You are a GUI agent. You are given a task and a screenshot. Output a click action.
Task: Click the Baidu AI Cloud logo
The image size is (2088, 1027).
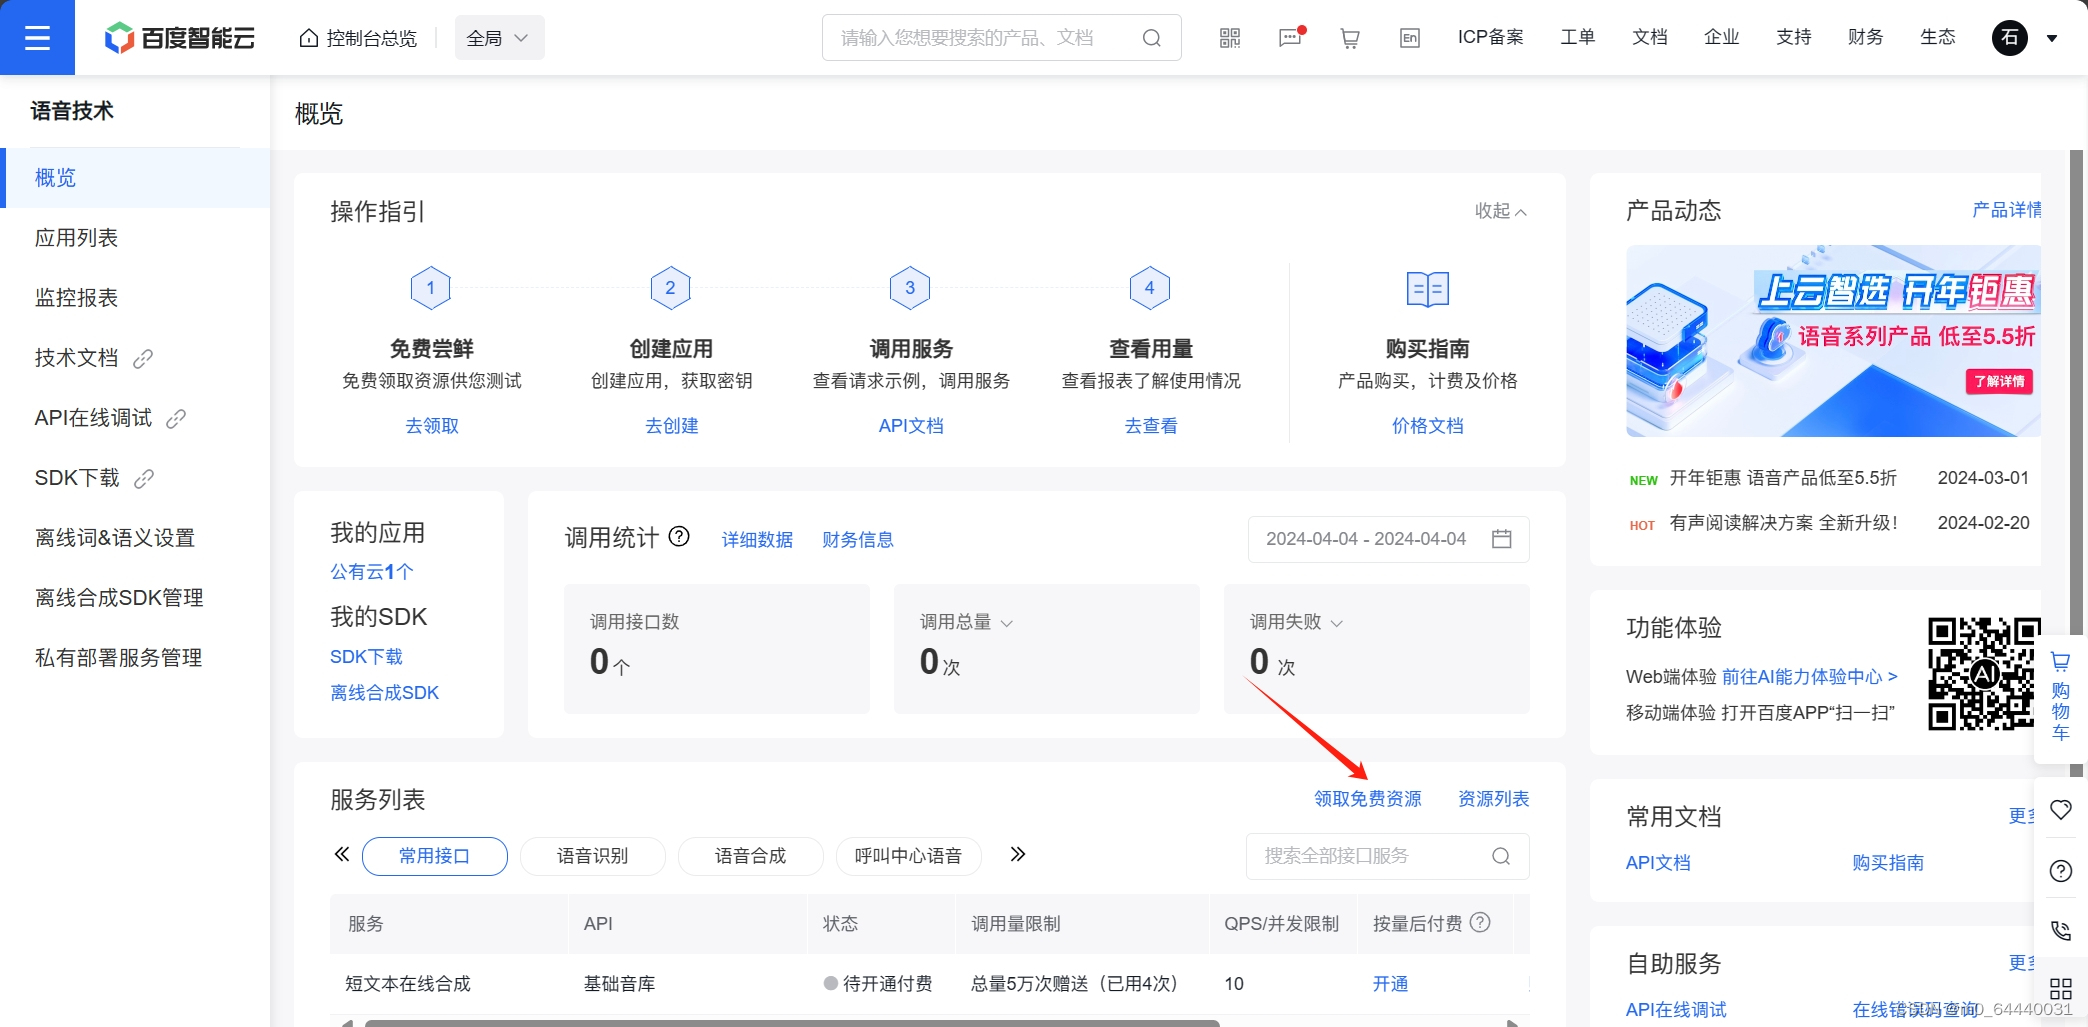tap(180, 38)
